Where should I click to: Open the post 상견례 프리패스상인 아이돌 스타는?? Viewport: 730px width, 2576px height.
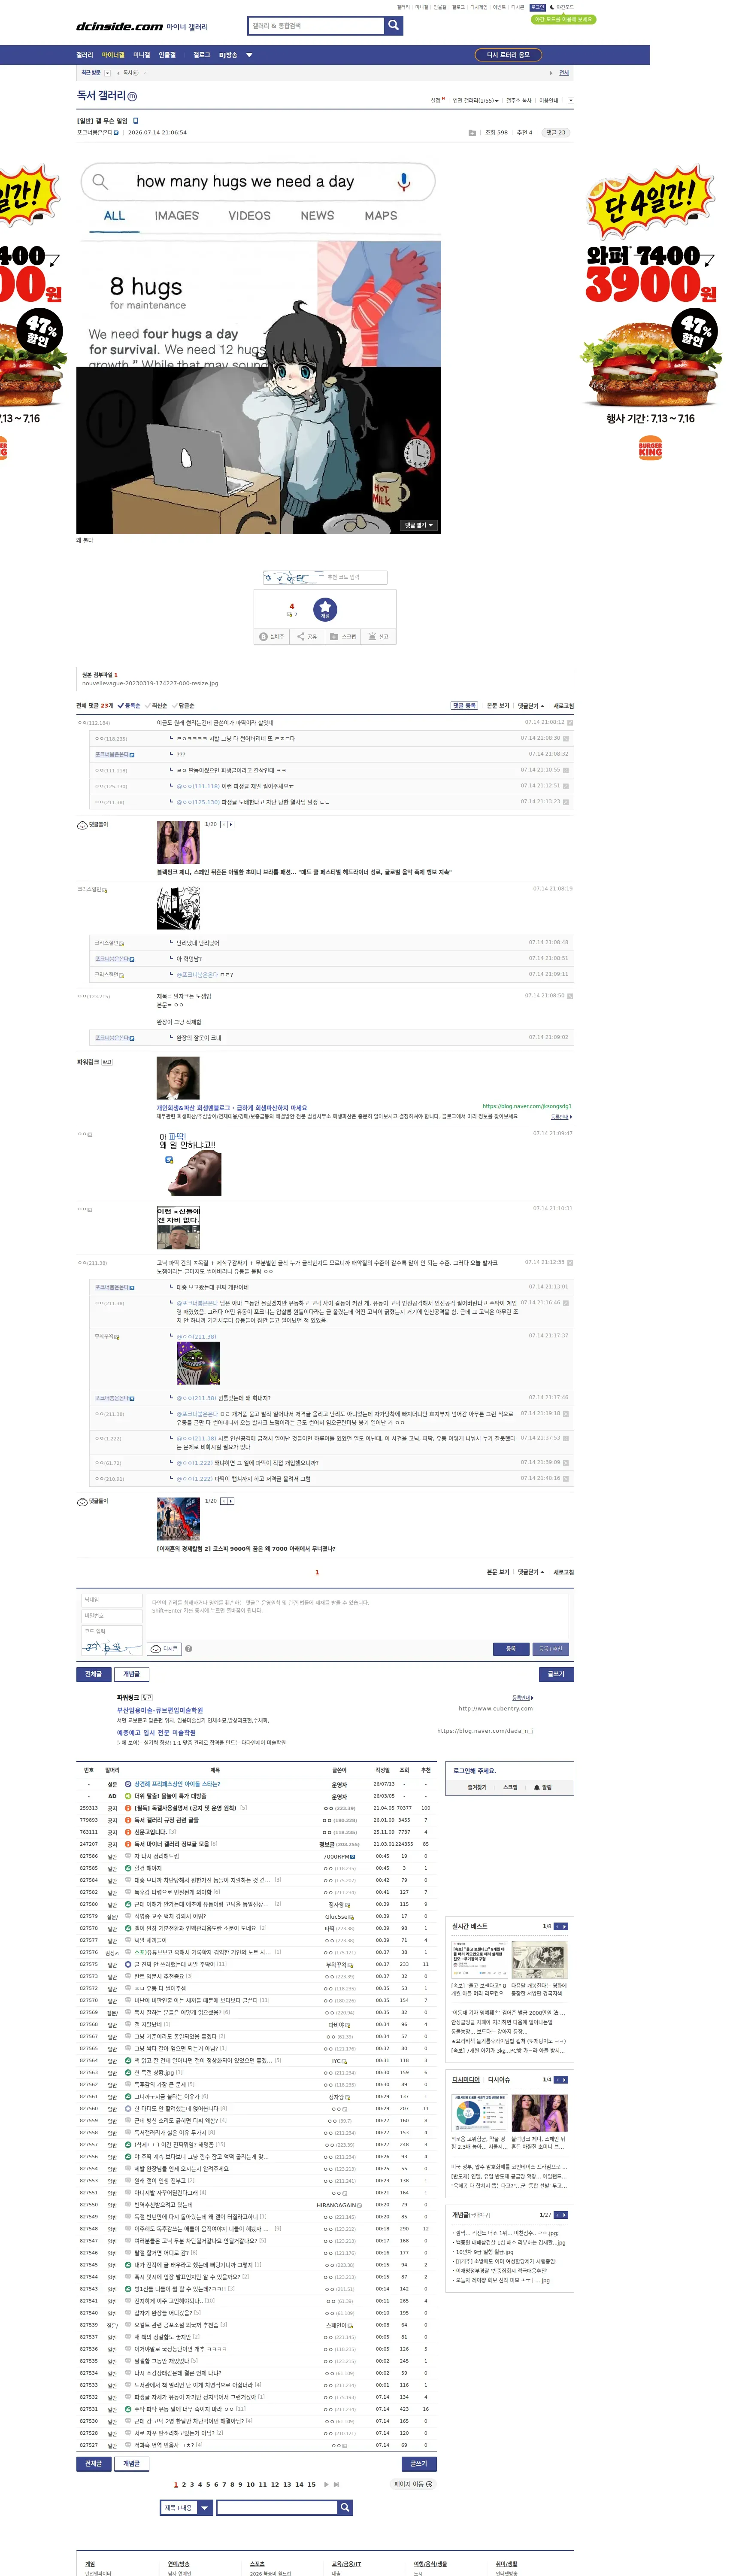(x=178, y=1784)
